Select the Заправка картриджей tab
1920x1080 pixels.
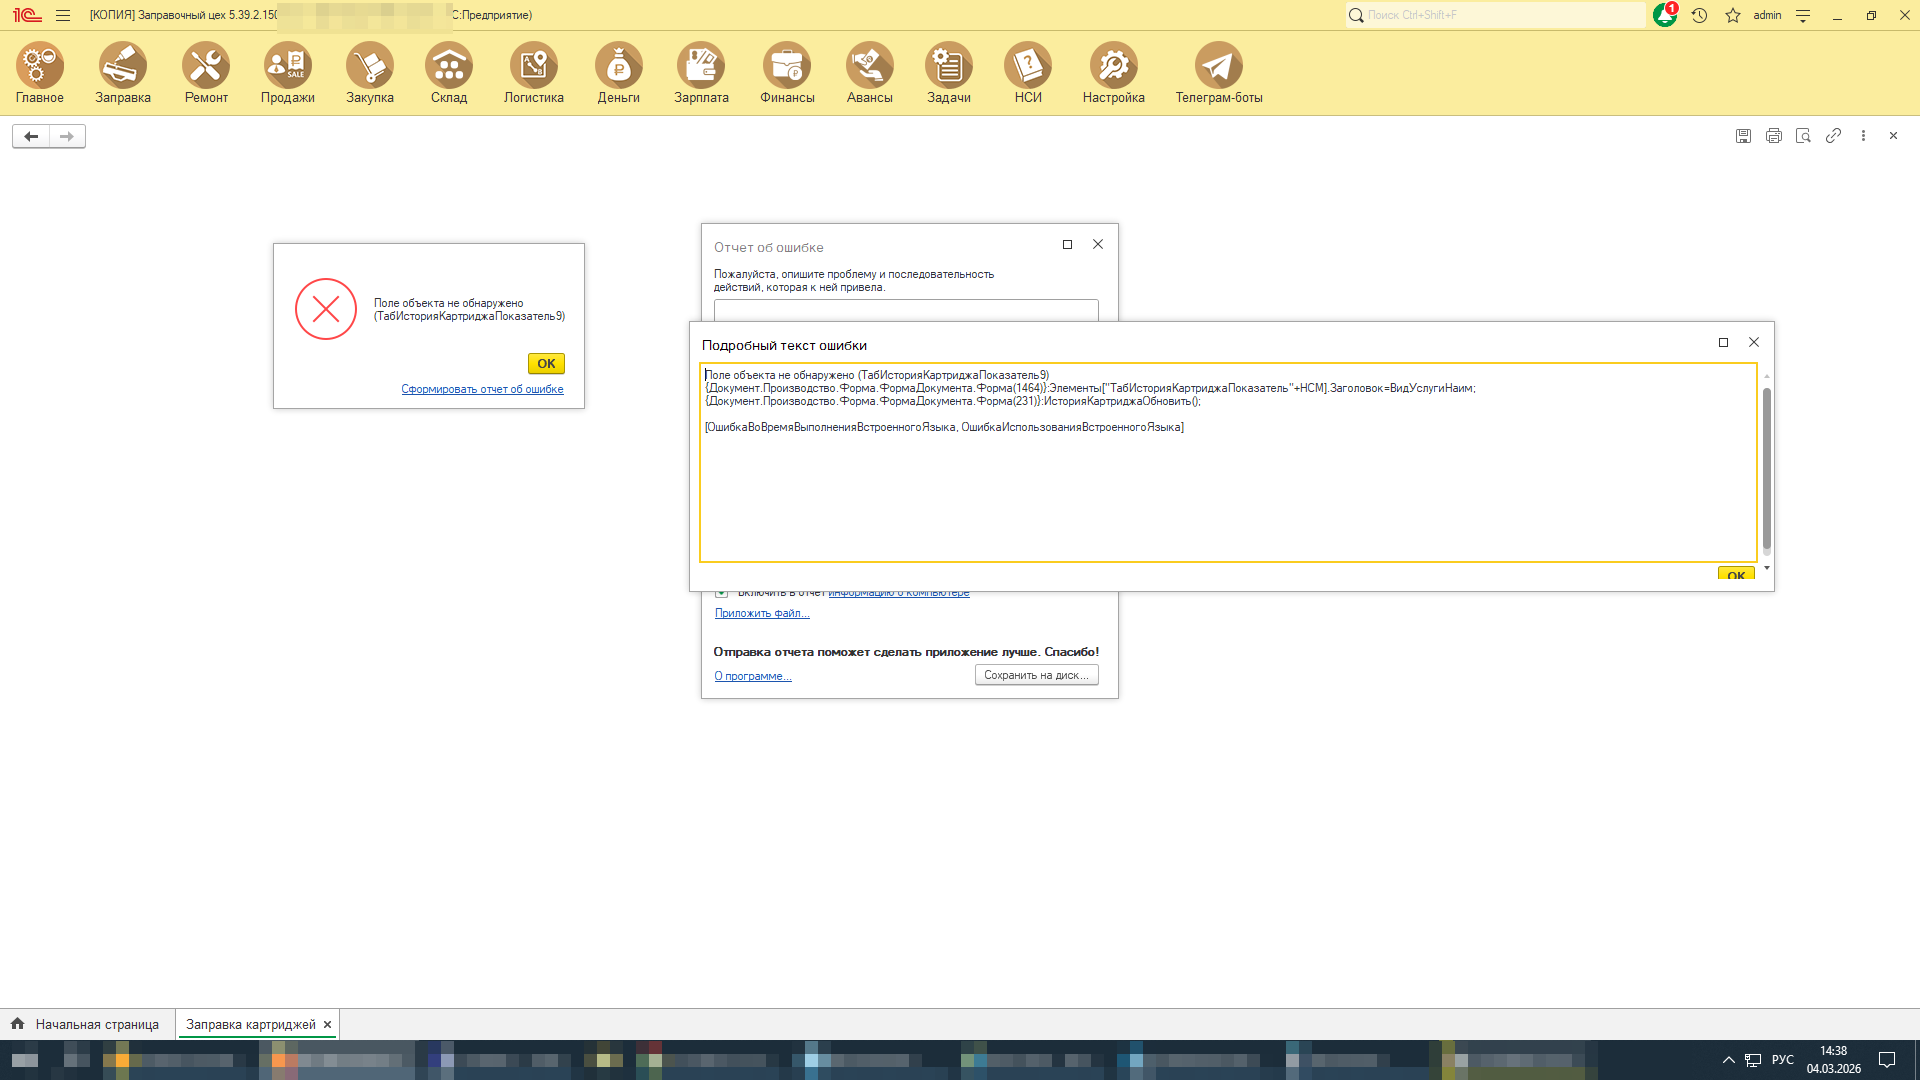(250, 1024)
